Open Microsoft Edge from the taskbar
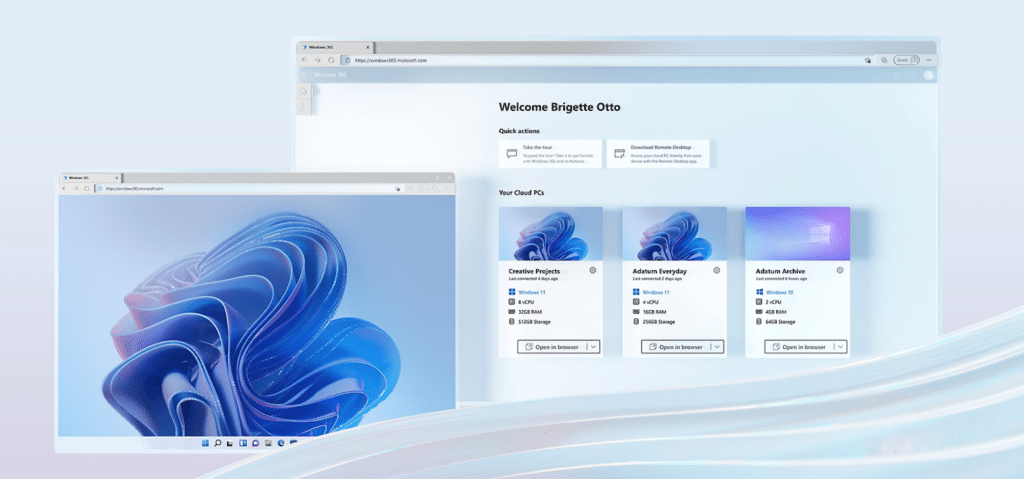Image resolution: width=1024 pixels, height=479 pixels. (282, 442)
